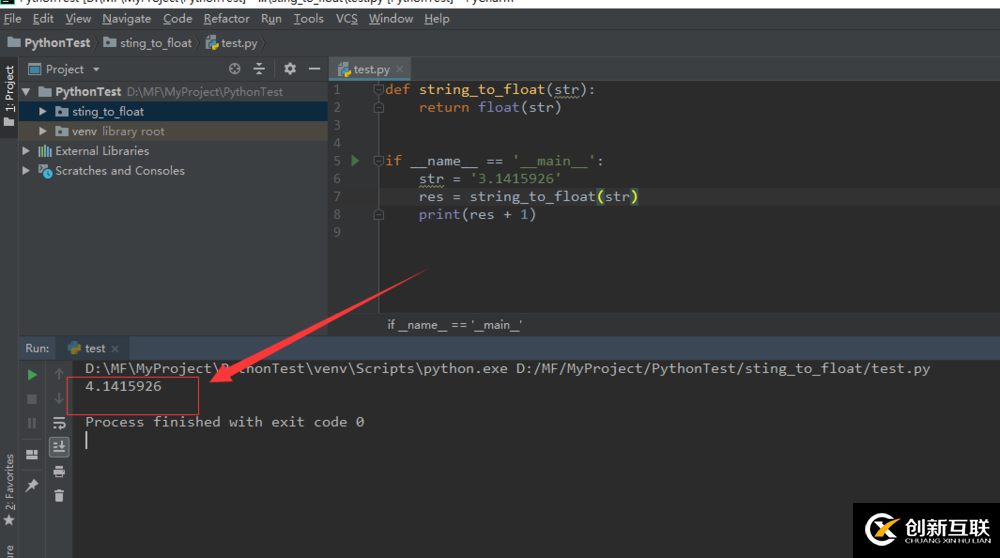Image resolution: width=1000 pixels, height=558 pixels.
Task: Select External Libraries in project tree
Action: click(x=102, y=151)
